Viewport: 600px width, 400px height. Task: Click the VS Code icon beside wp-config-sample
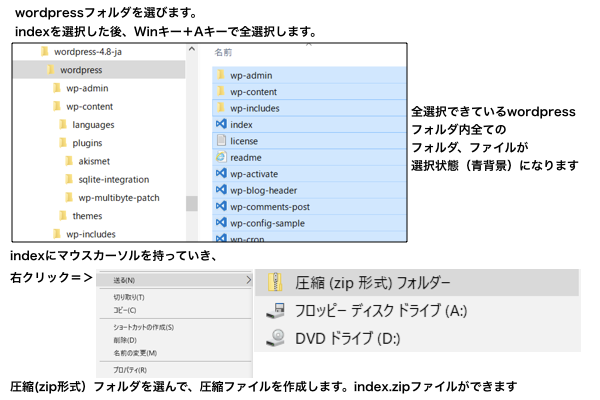221,222
